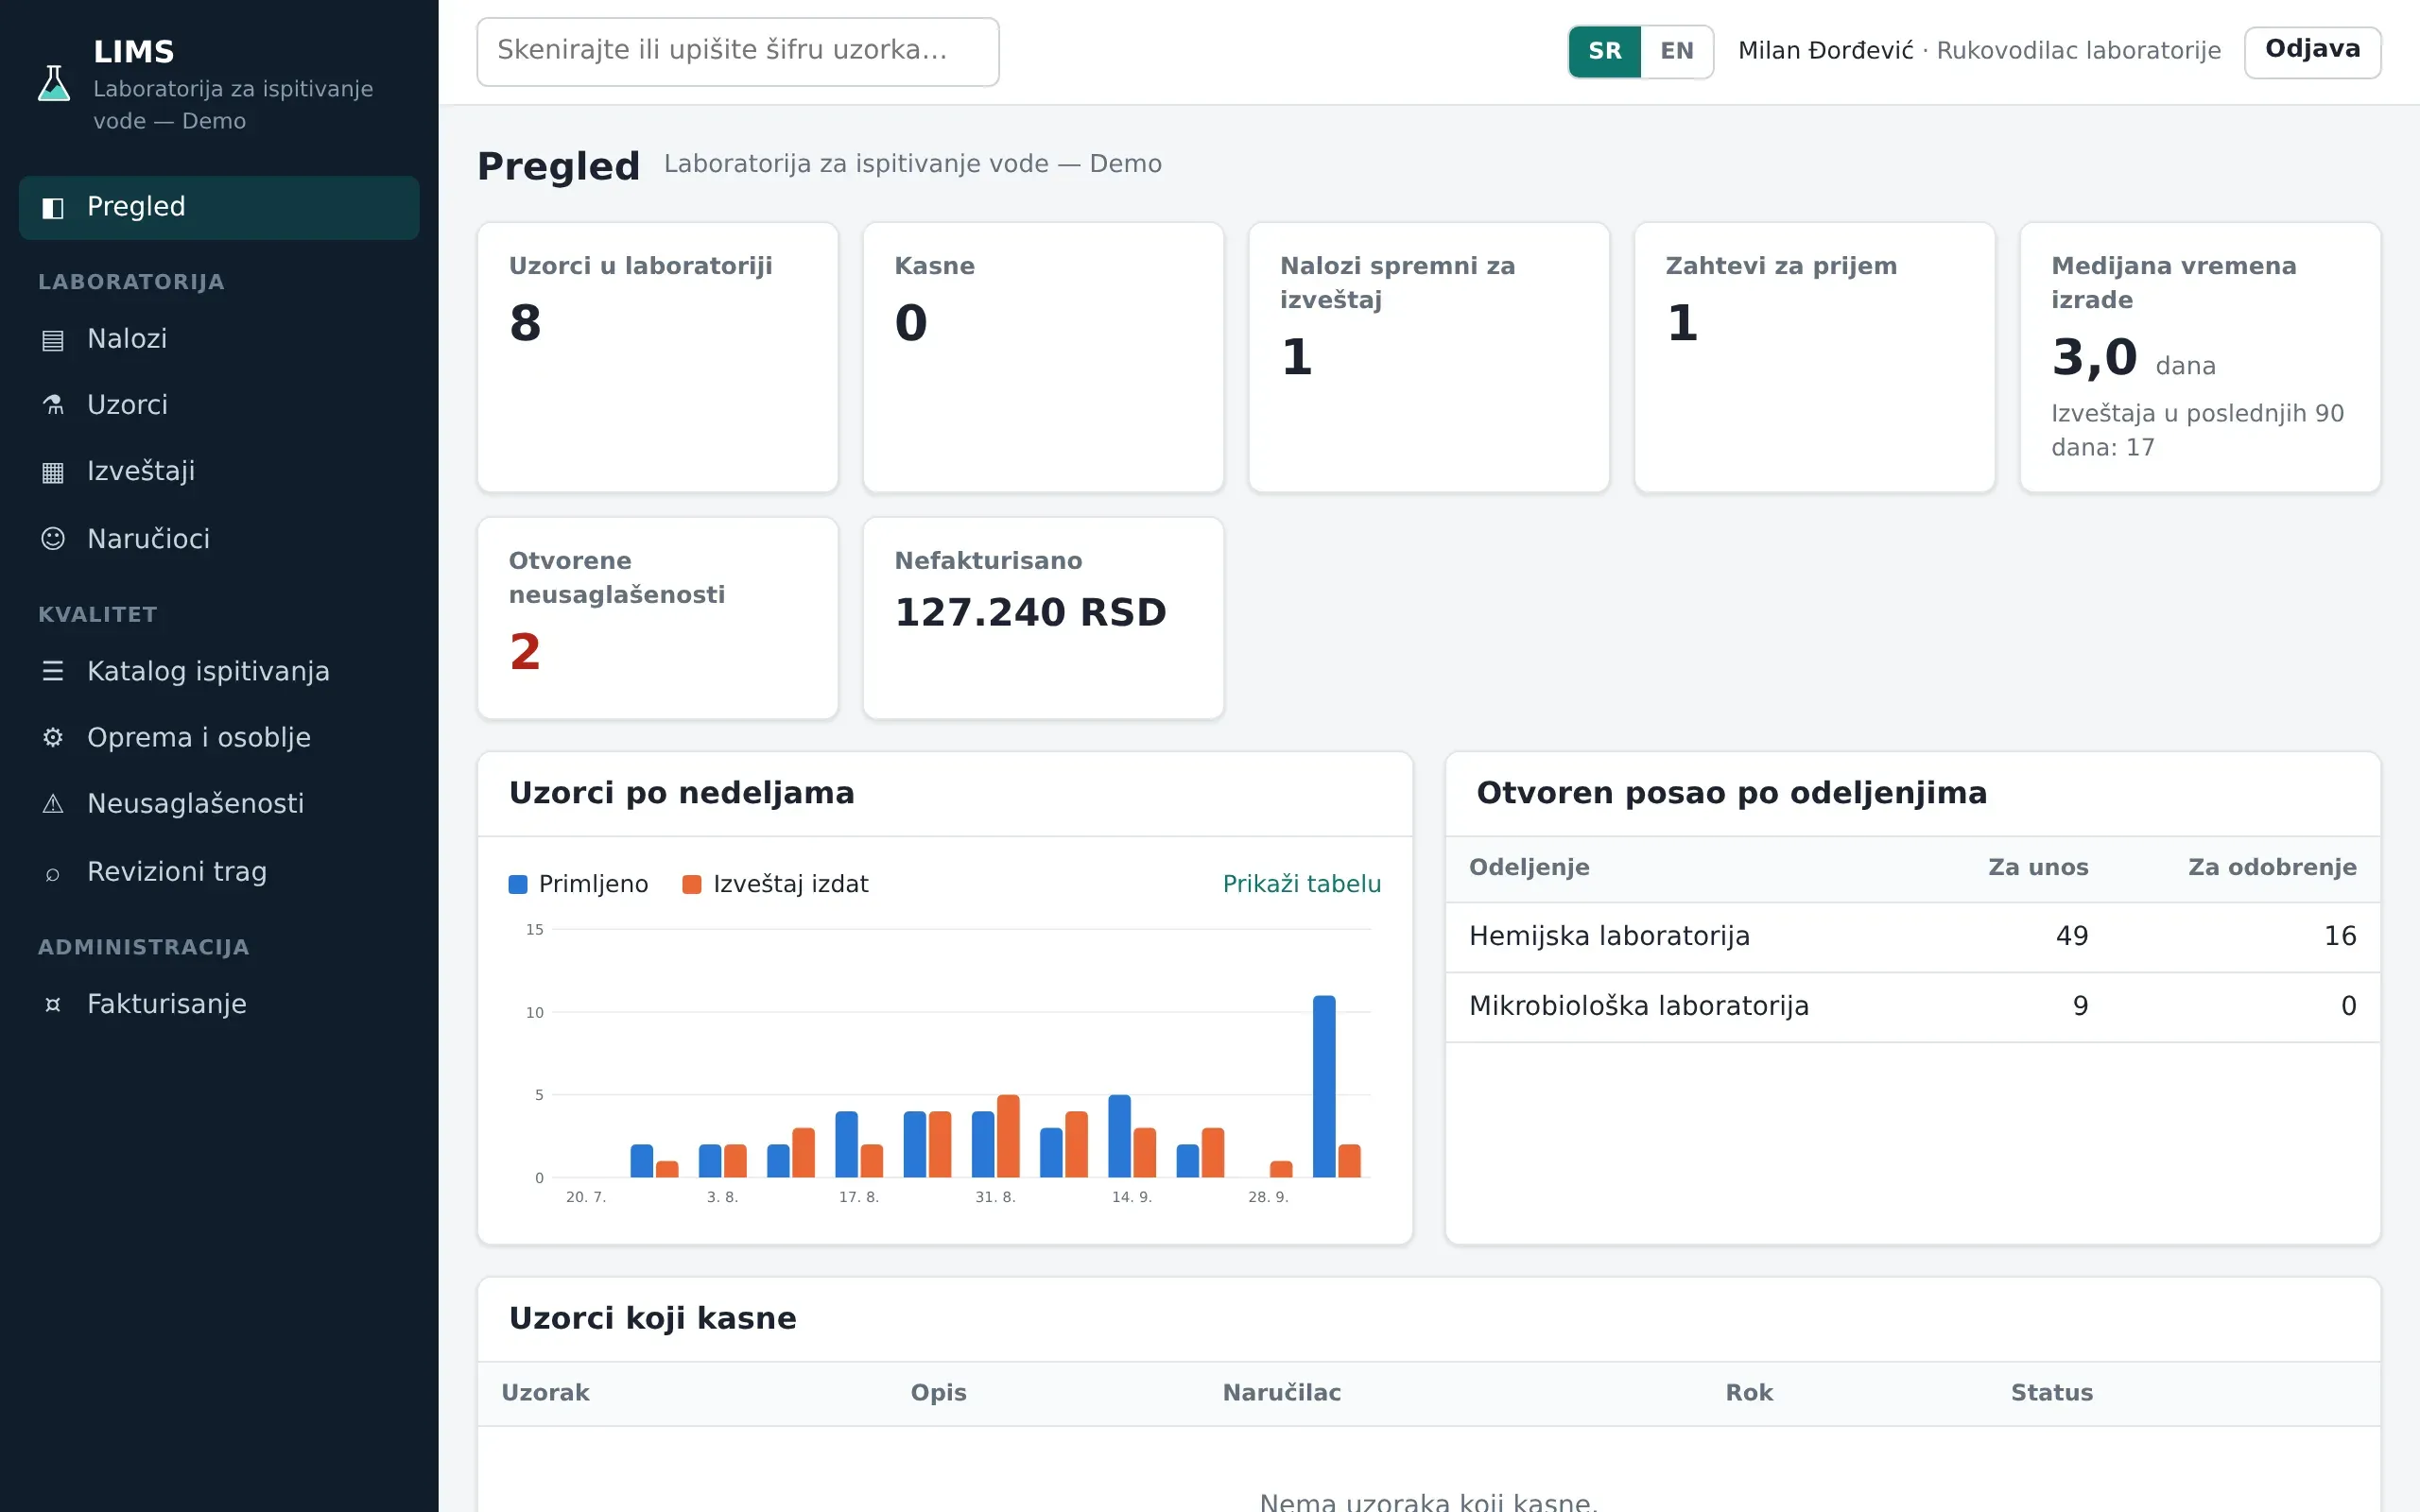
Task: Click the Za odobrenje column header
Action: (x=2272, y=867)
